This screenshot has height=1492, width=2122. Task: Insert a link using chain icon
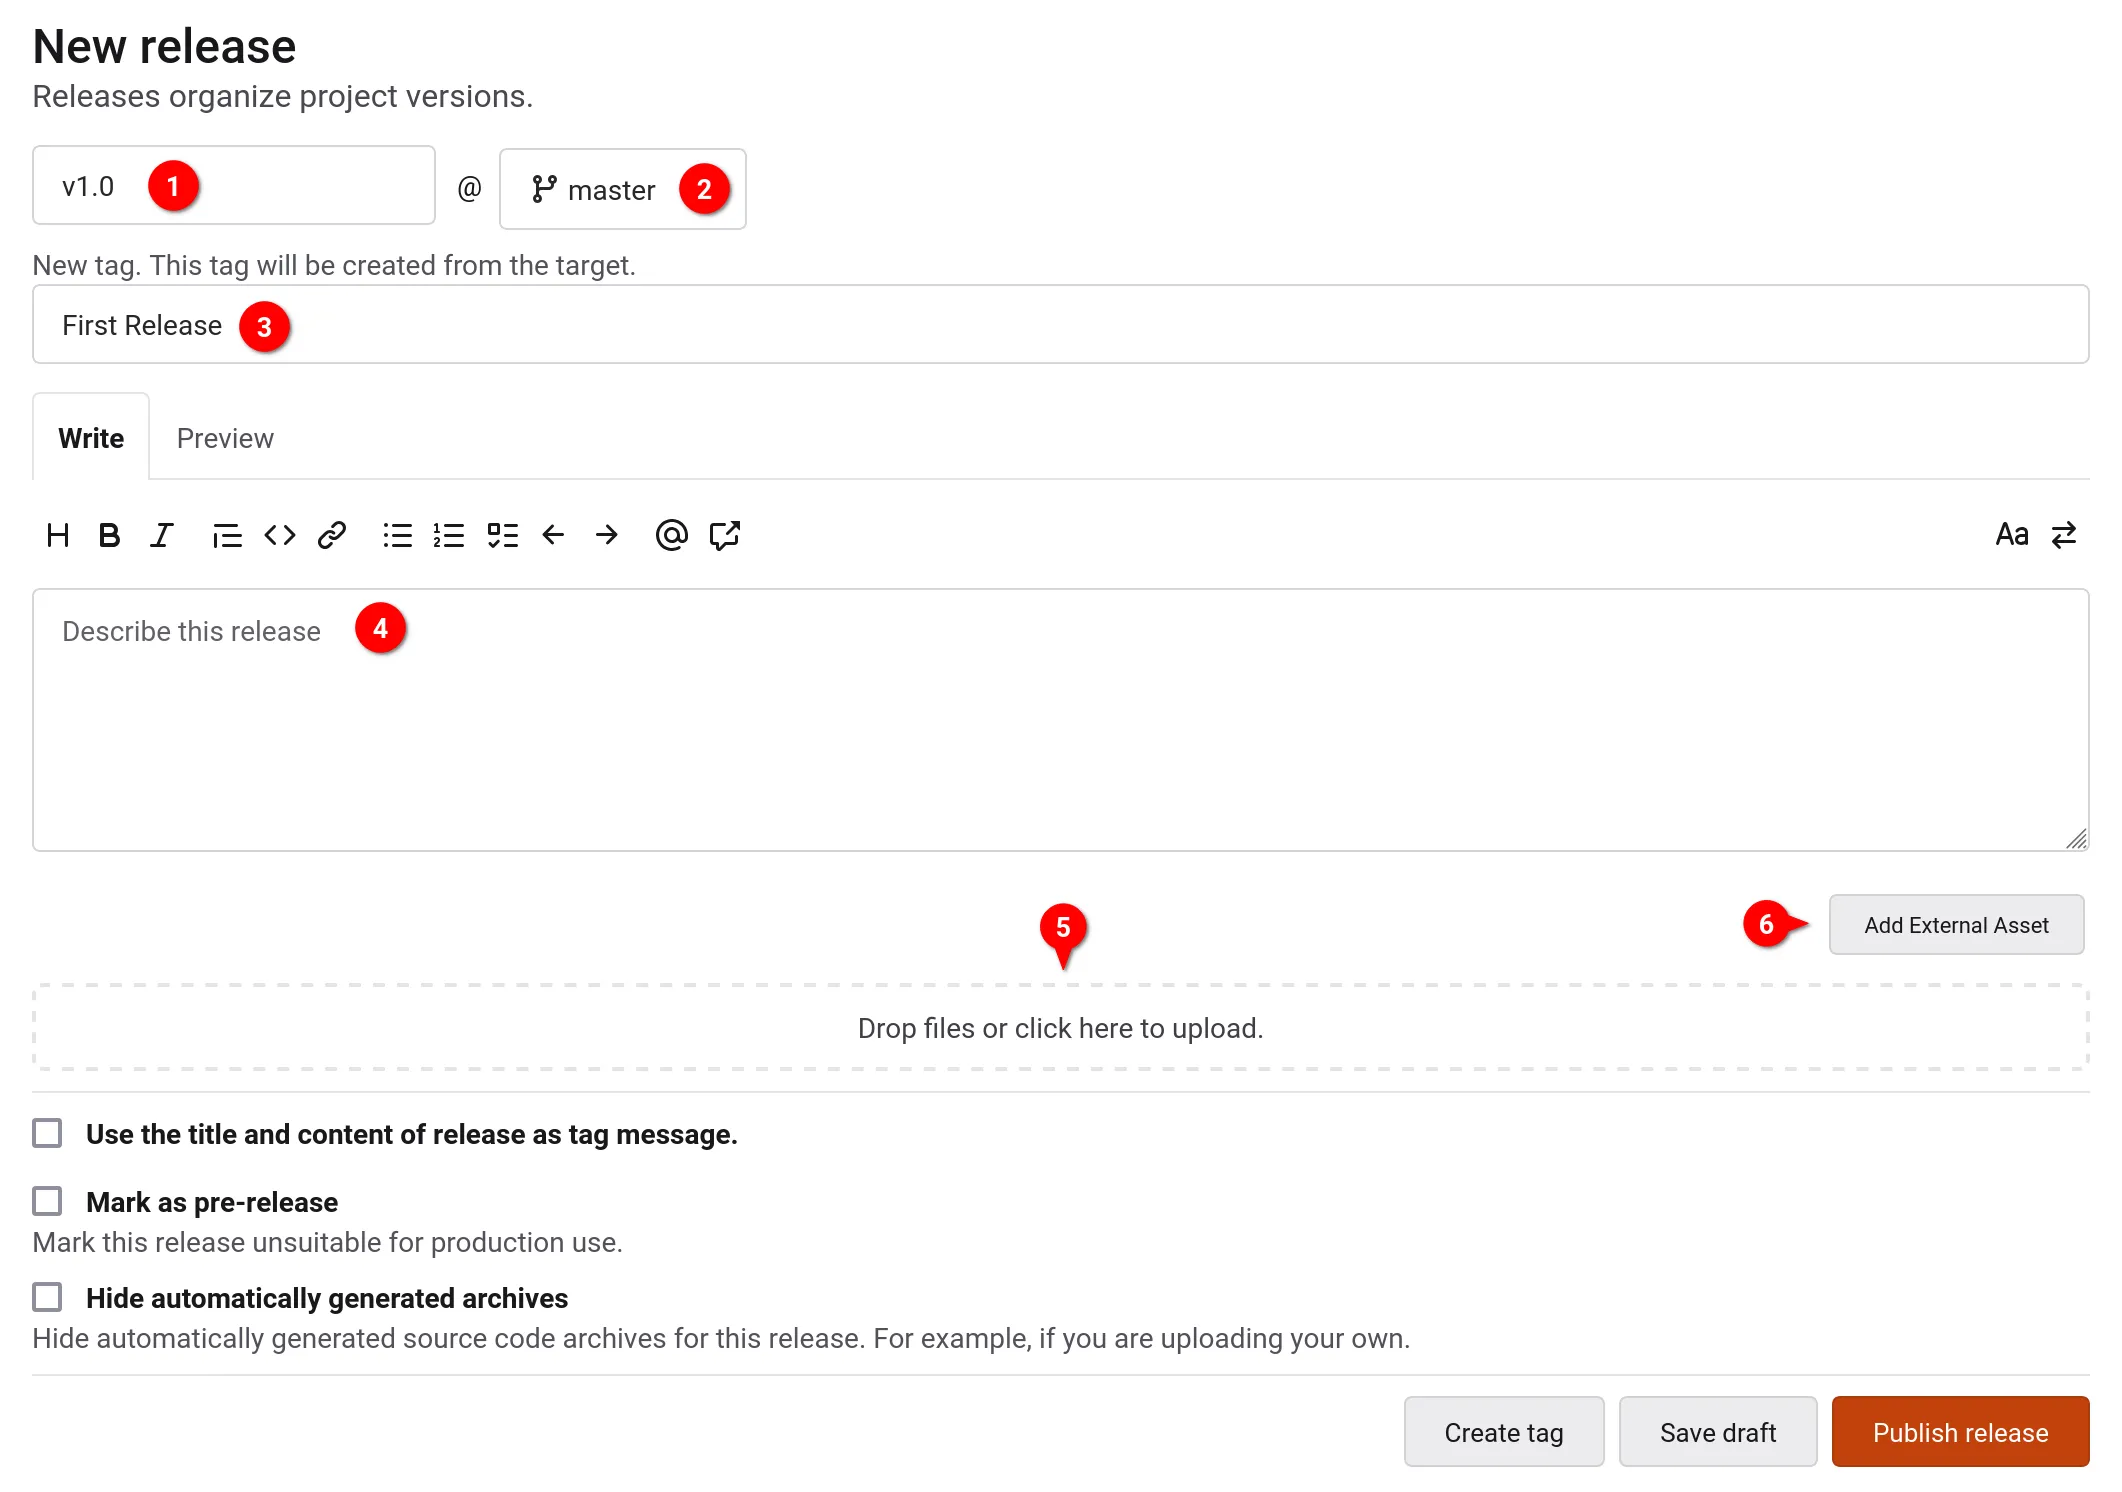pos(332,536)
